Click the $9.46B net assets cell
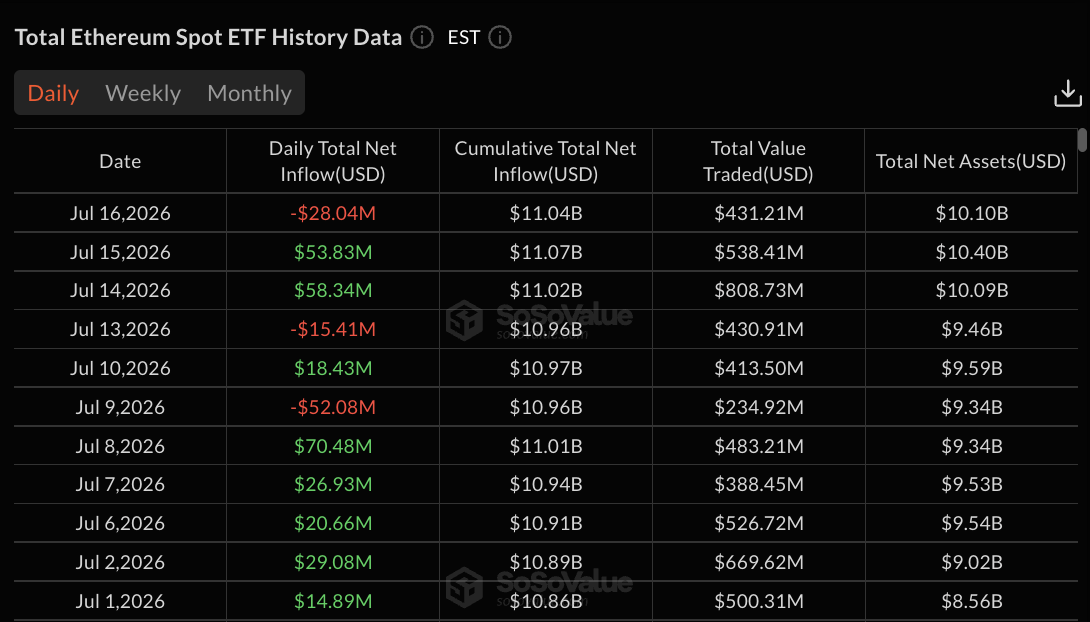The image size is (1090, 622). point(971,329)
